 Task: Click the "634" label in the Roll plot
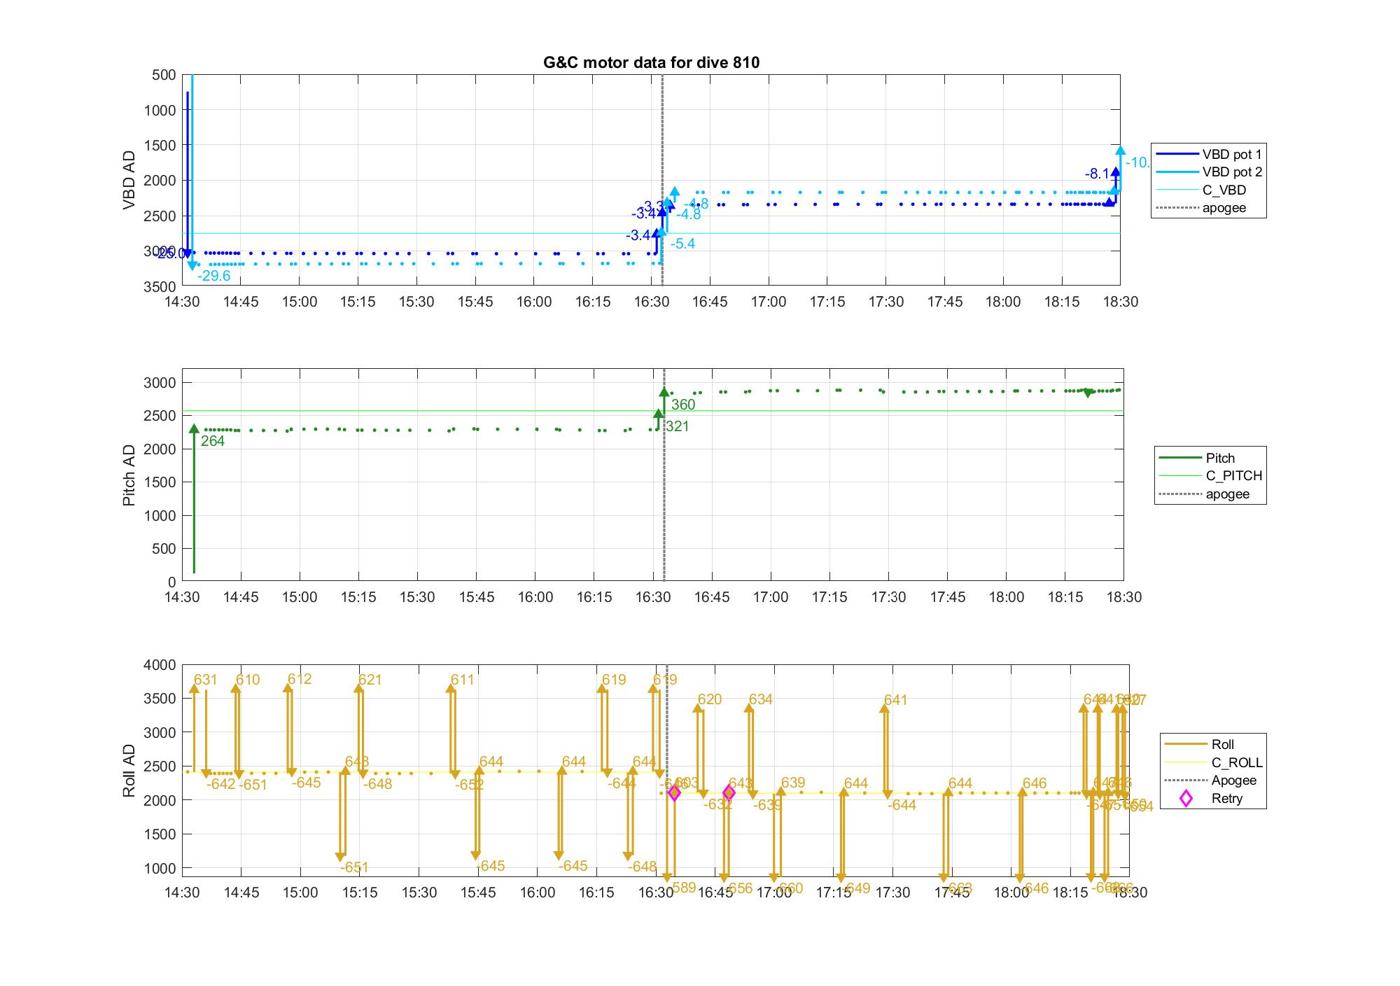click(x=761, y=700)
